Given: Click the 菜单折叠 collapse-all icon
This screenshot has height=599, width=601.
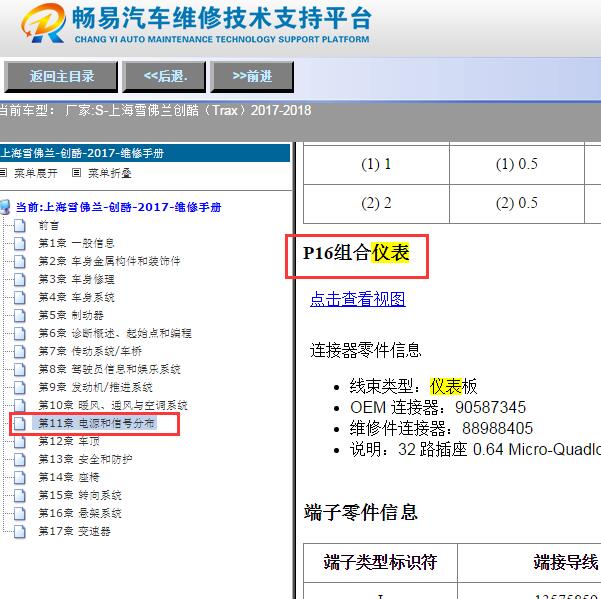Looking at the screenshot, I should 76,173.
